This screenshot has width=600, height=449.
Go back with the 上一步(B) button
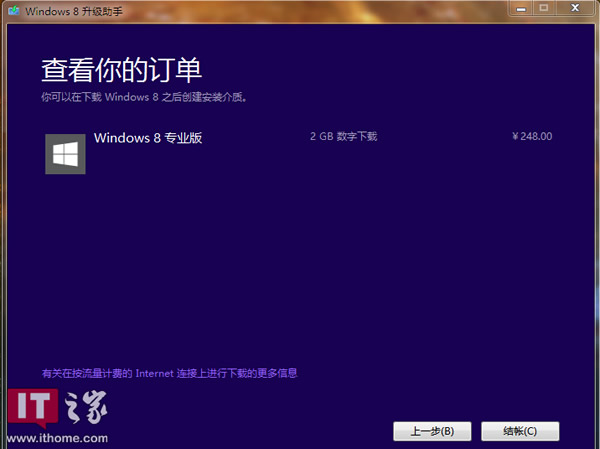(432, 431)
